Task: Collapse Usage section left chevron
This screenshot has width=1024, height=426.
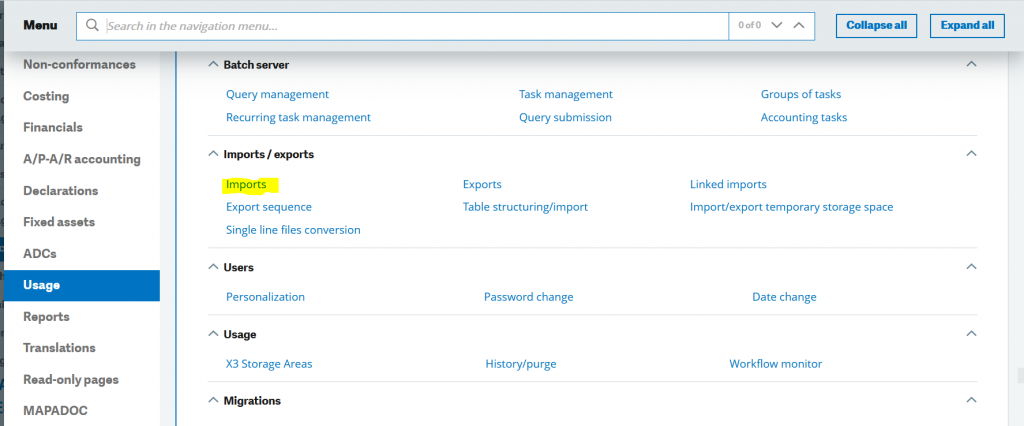Action: [x=213, y=334]
